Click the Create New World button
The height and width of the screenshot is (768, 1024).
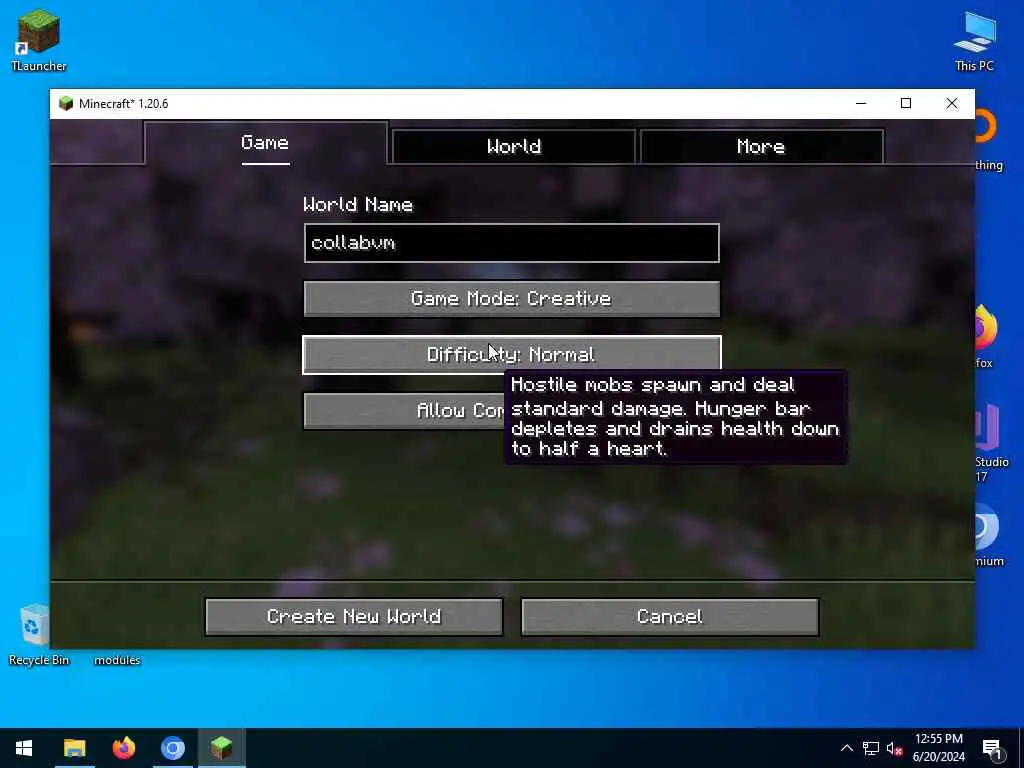pos(354,616)
